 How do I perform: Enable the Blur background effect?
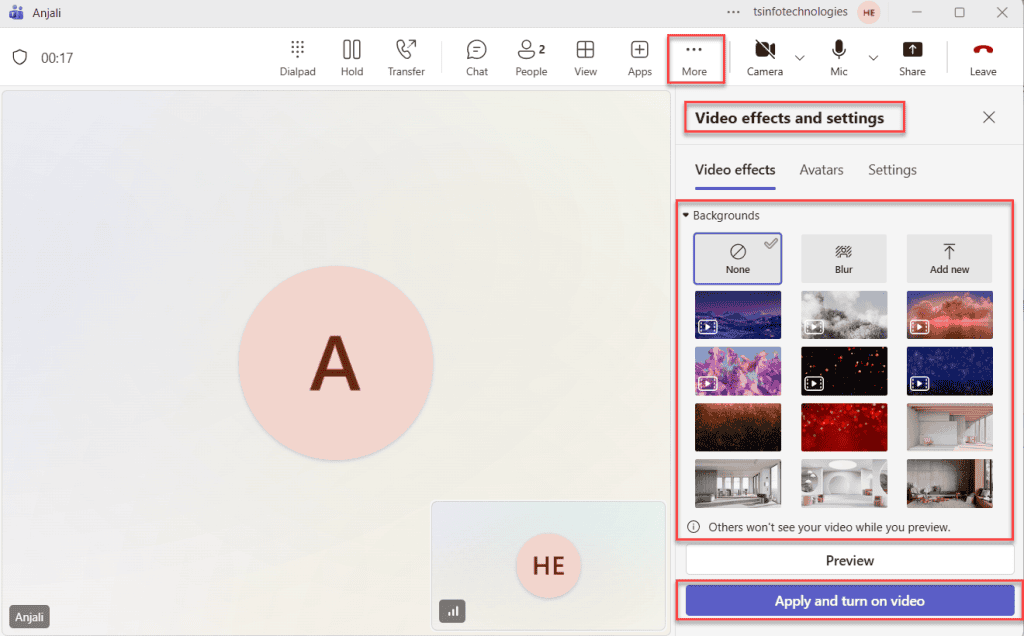tap(843, 258)
